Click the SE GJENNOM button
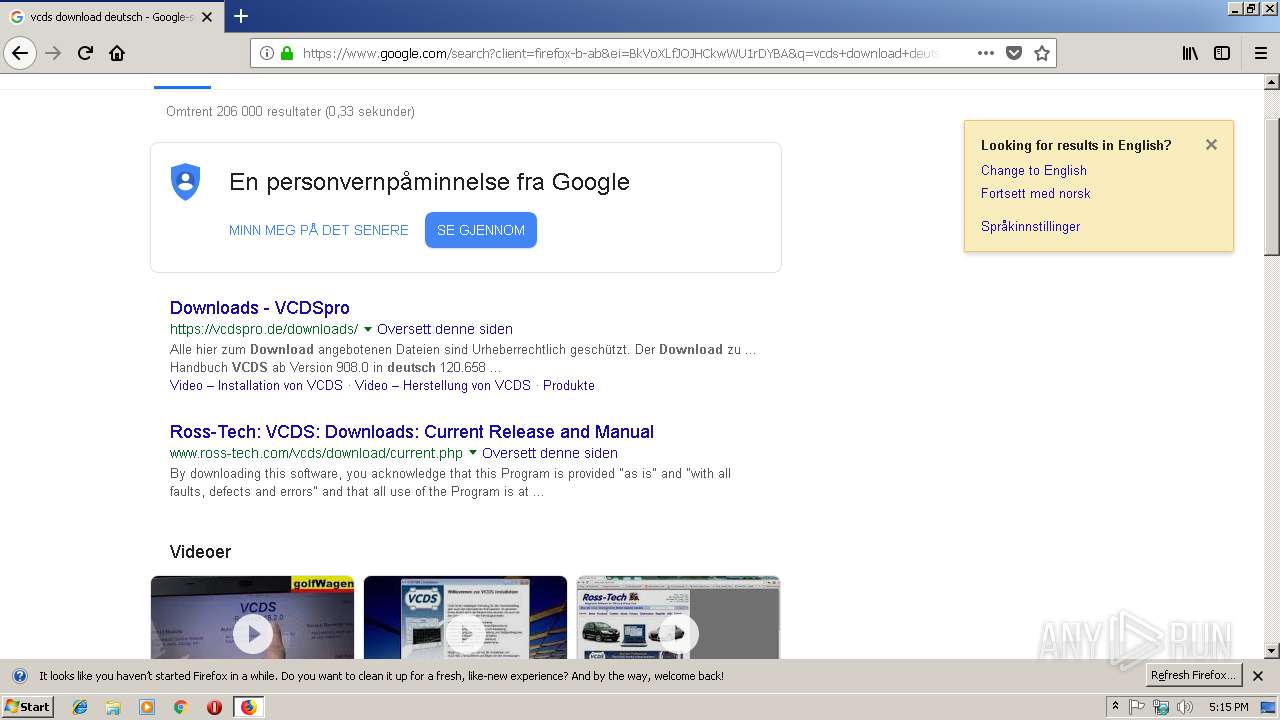1280x720 pixels. click(x=481, y=230)
